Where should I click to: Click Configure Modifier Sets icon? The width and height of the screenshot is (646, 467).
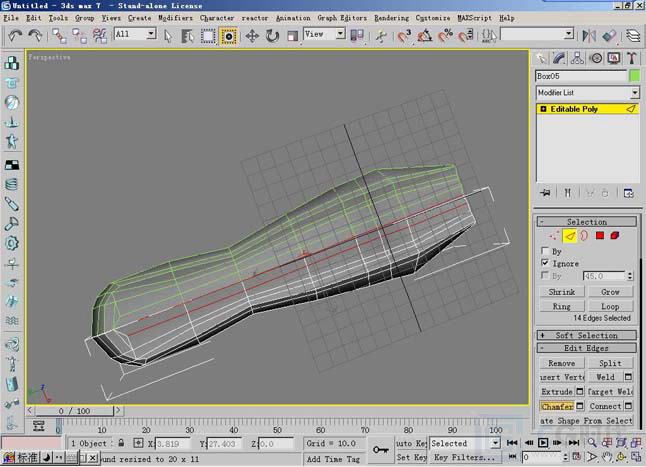(x=628, y=193)
